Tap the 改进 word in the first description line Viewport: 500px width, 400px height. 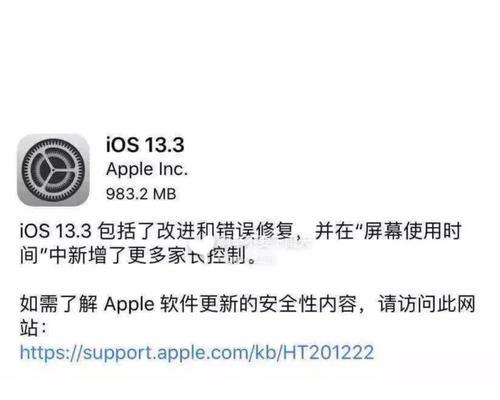click(x=176, y=231)
